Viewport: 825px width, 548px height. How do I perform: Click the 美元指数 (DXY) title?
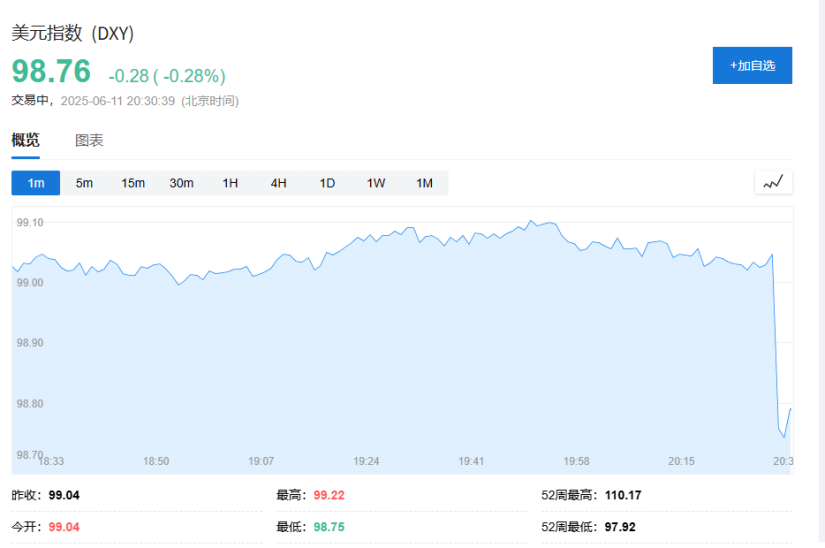tap(73, 34)
